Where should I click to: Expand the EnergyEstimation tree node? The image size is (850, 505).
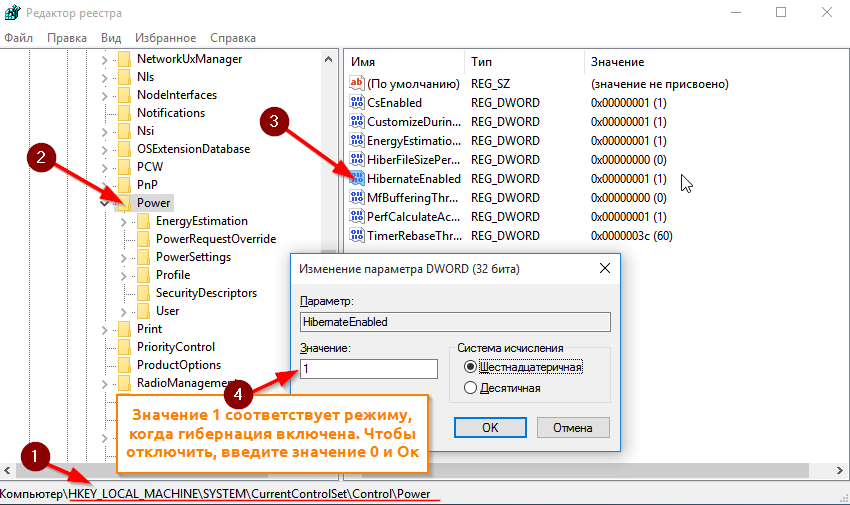124,221
